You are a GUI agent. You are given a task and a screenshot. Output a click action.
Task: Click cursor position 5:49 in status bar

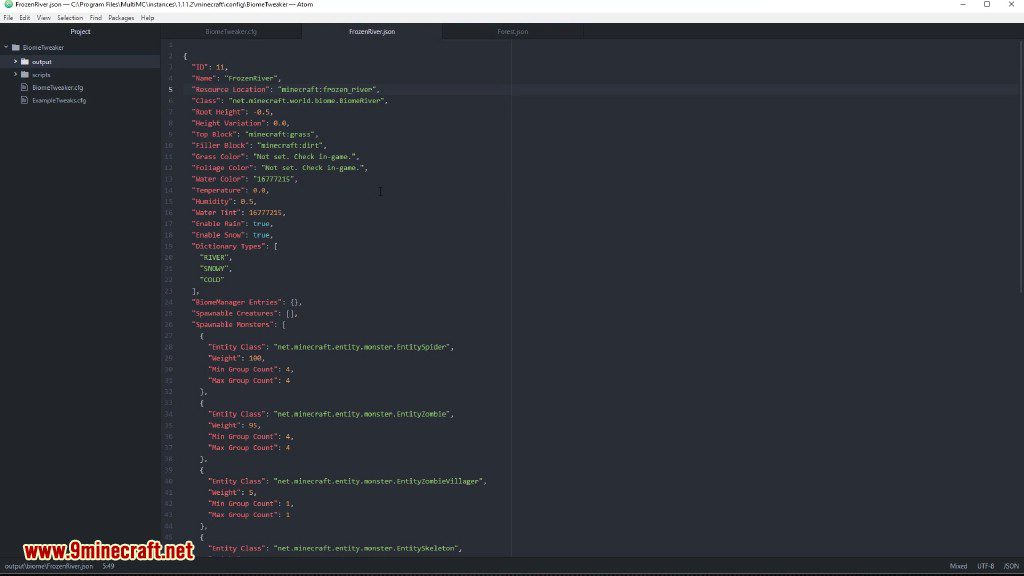[108, 566]
